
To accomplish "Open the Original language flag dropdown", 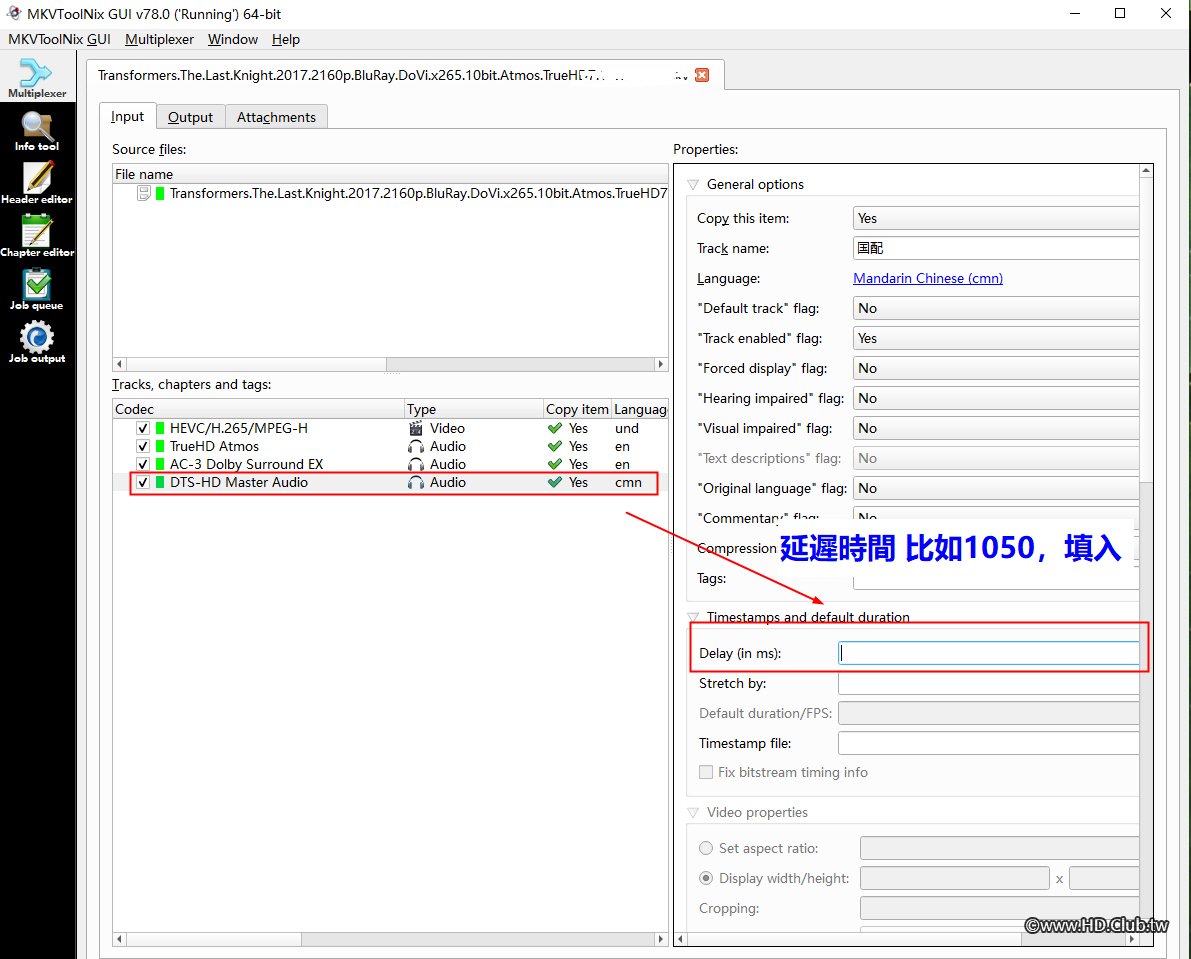I will [996, 488].
